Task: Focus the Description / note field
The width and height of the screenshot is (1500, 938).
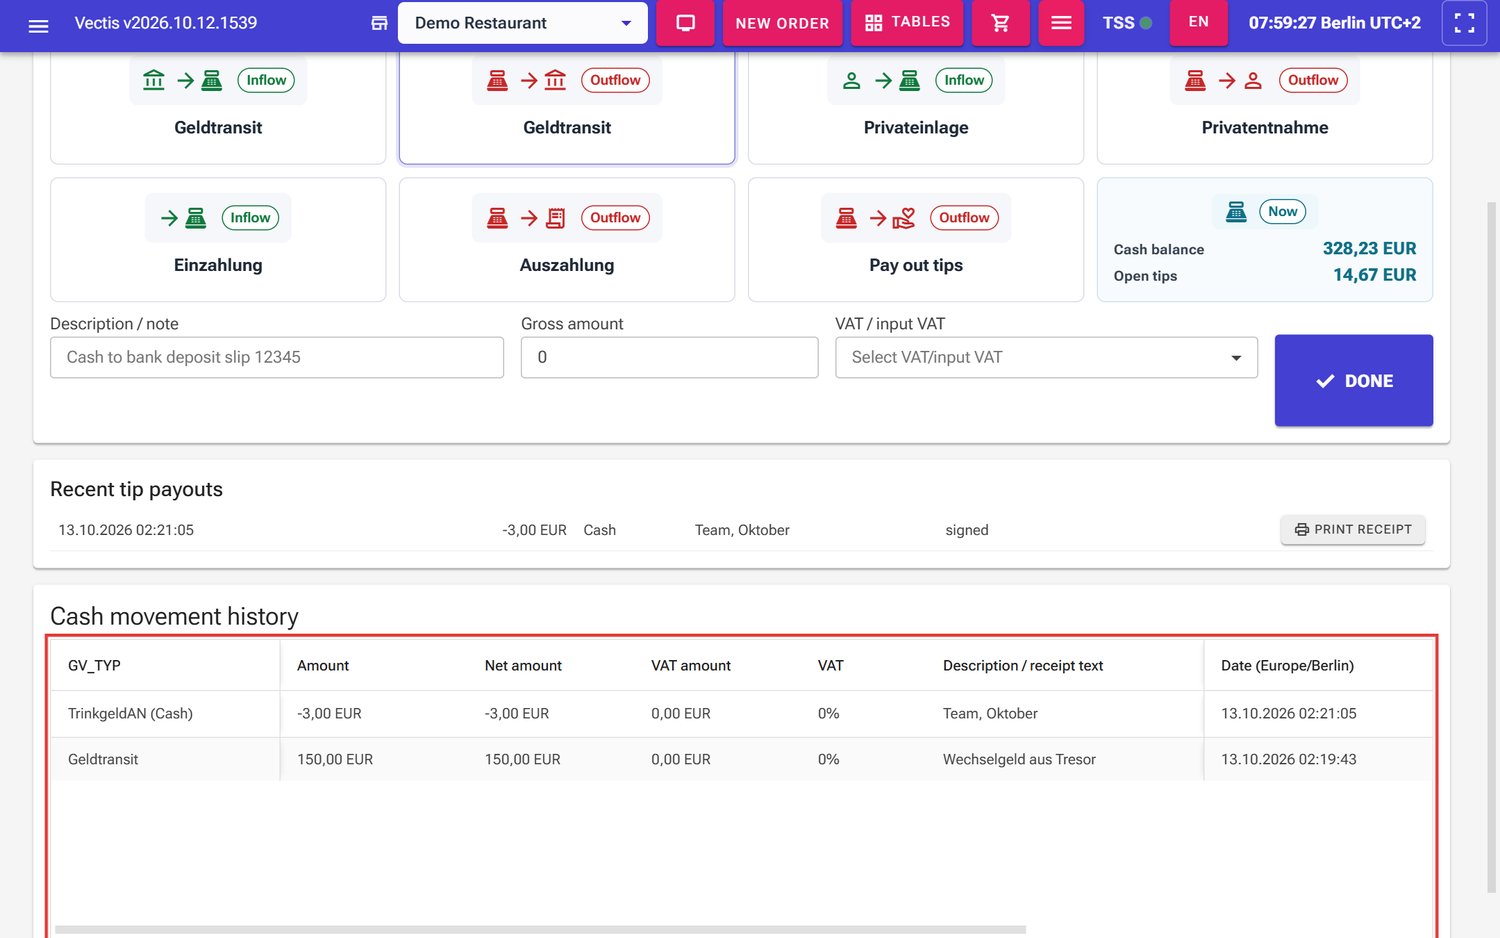Action: tap(277, 357)
